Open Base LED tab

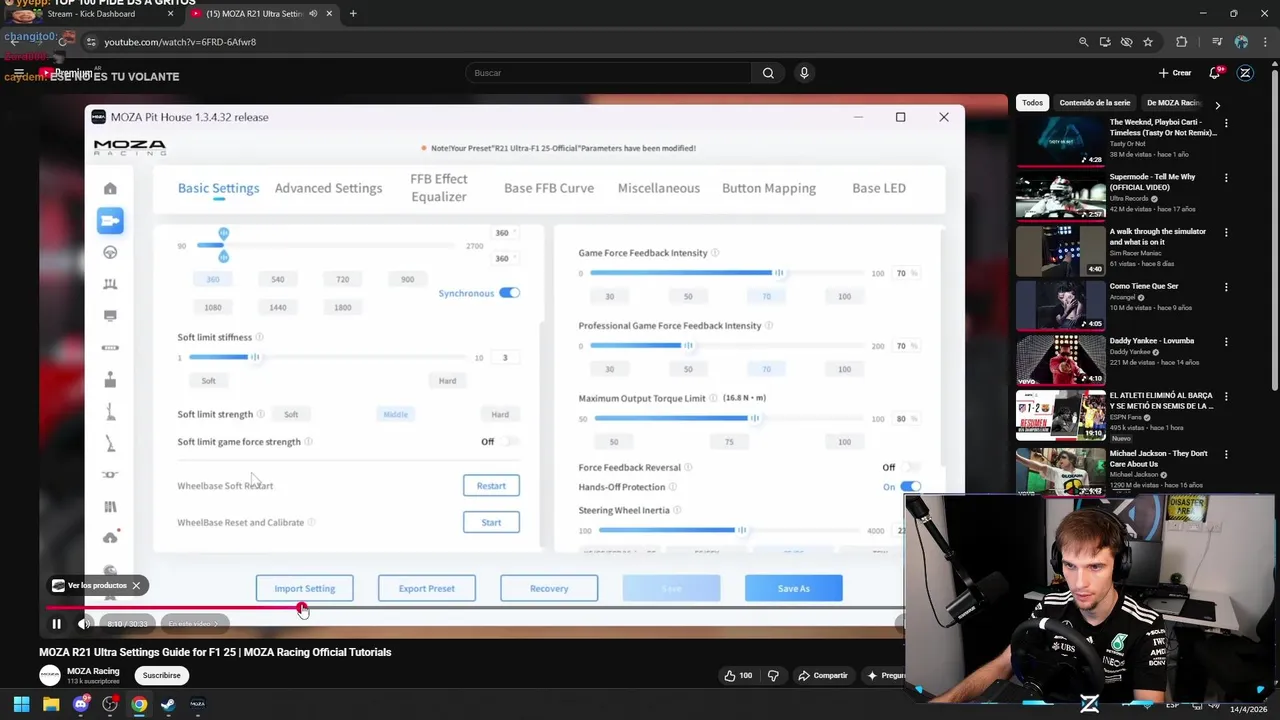point(879,188)
